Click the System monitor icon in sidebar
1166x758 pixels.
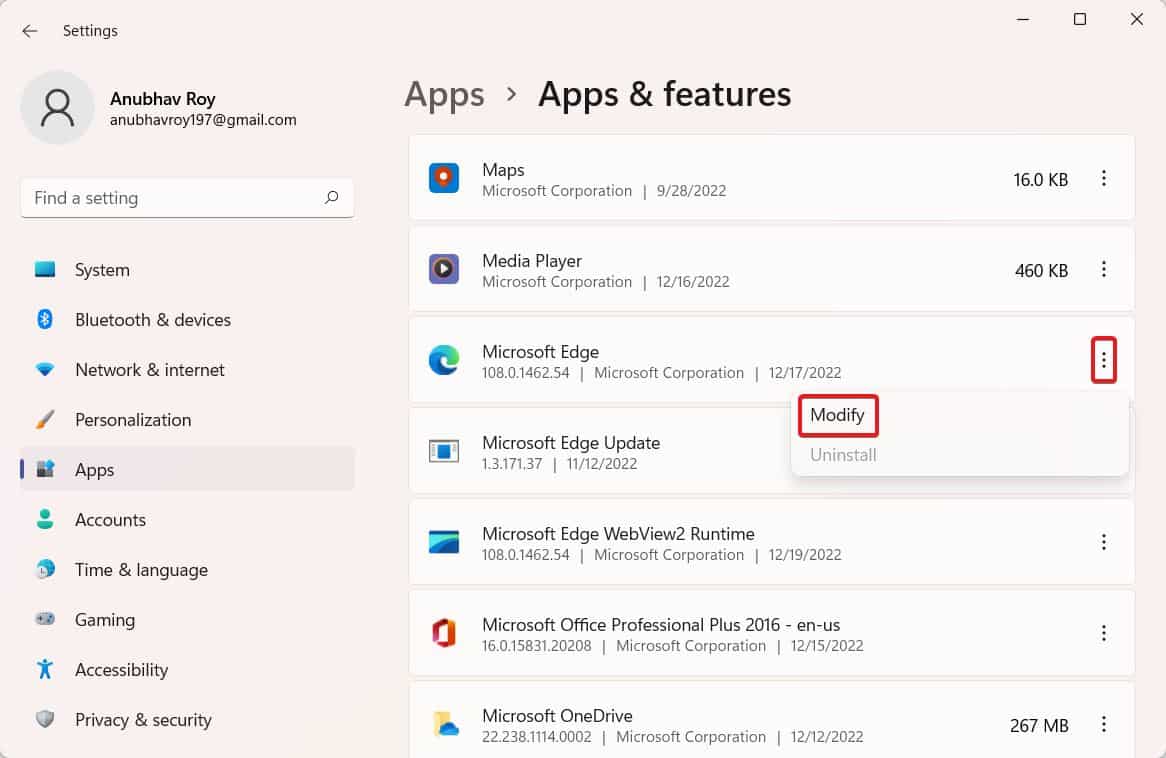[45, 269]
